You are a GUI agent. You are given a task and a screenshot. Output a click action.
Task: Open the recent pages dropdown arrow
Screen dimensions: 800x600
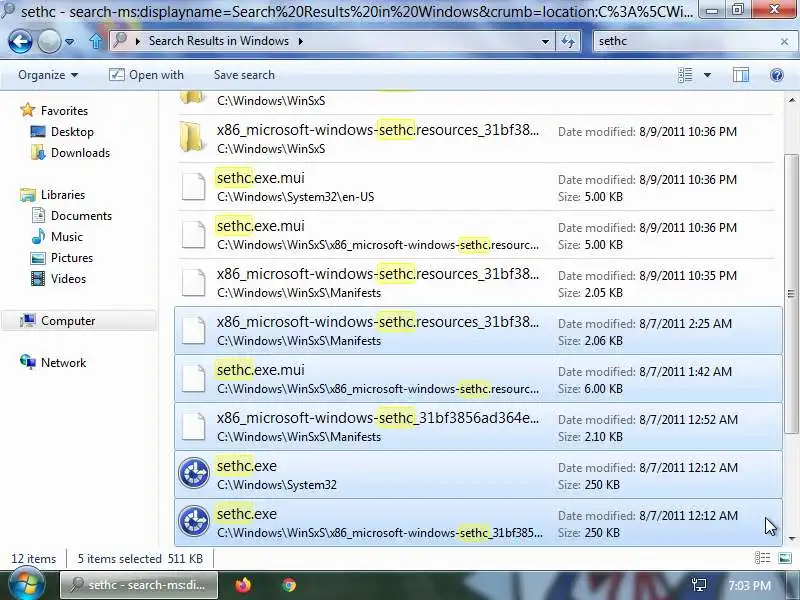click(70, 42)
